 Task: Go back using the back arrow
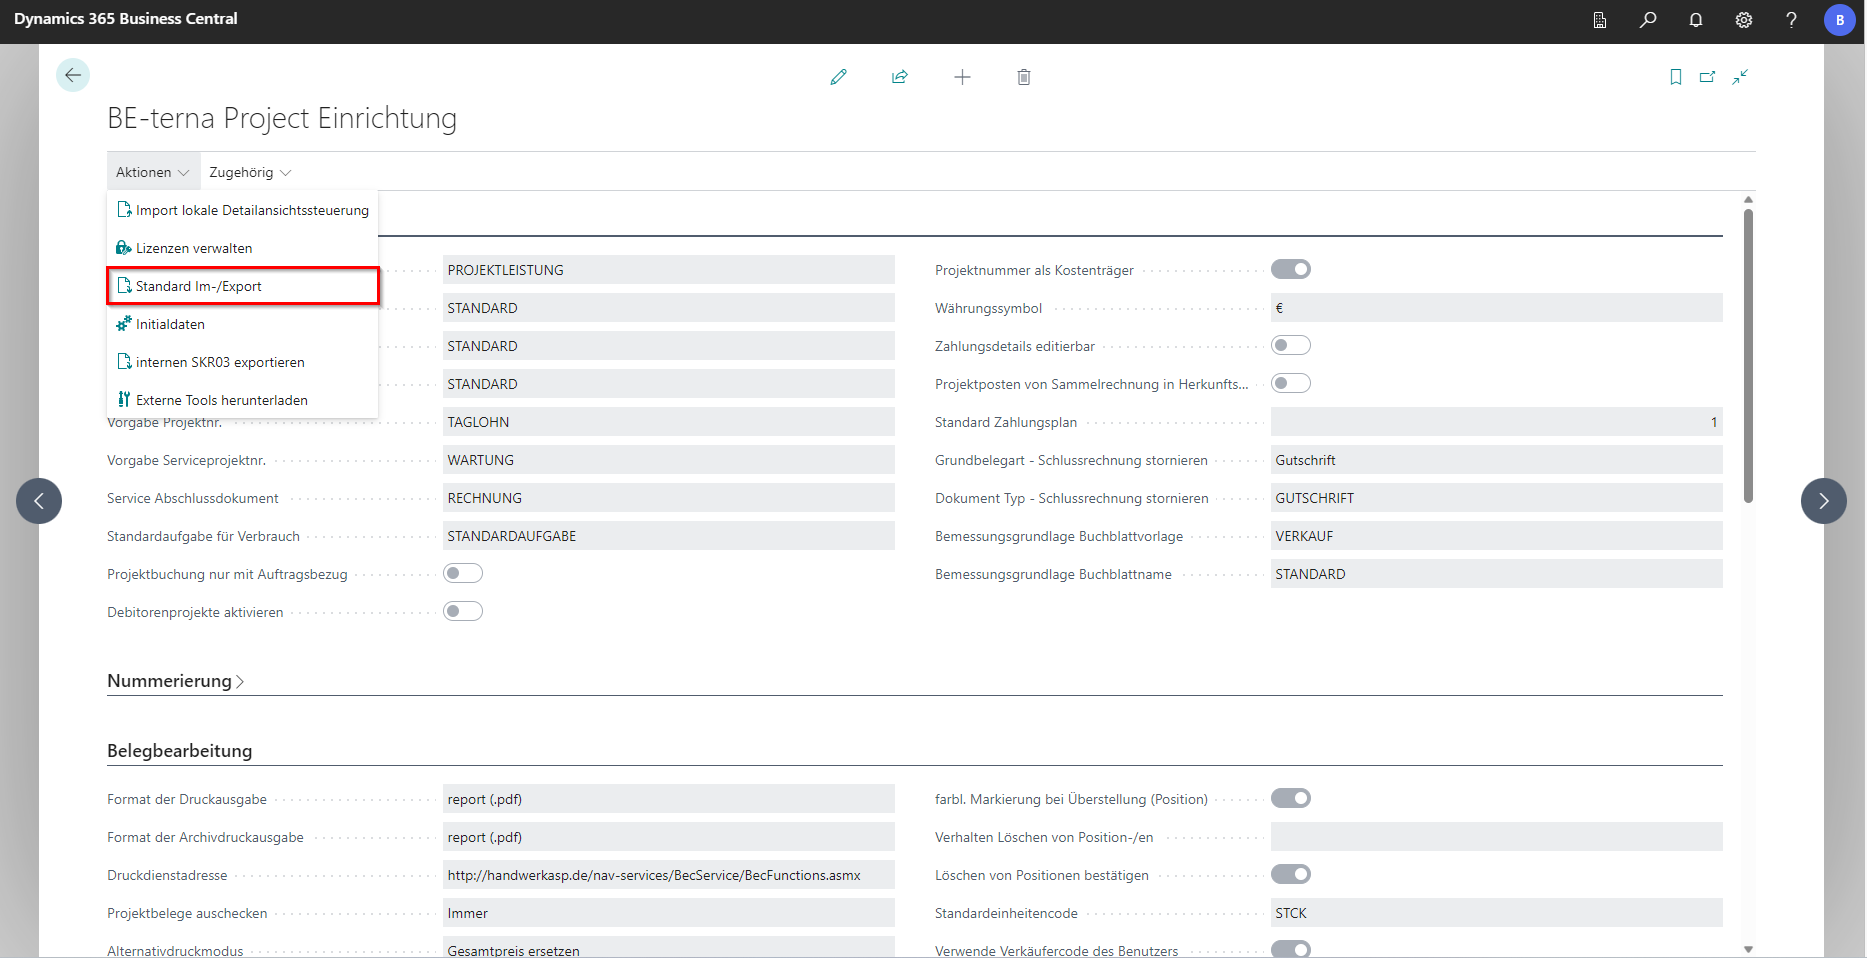[73, 75]
